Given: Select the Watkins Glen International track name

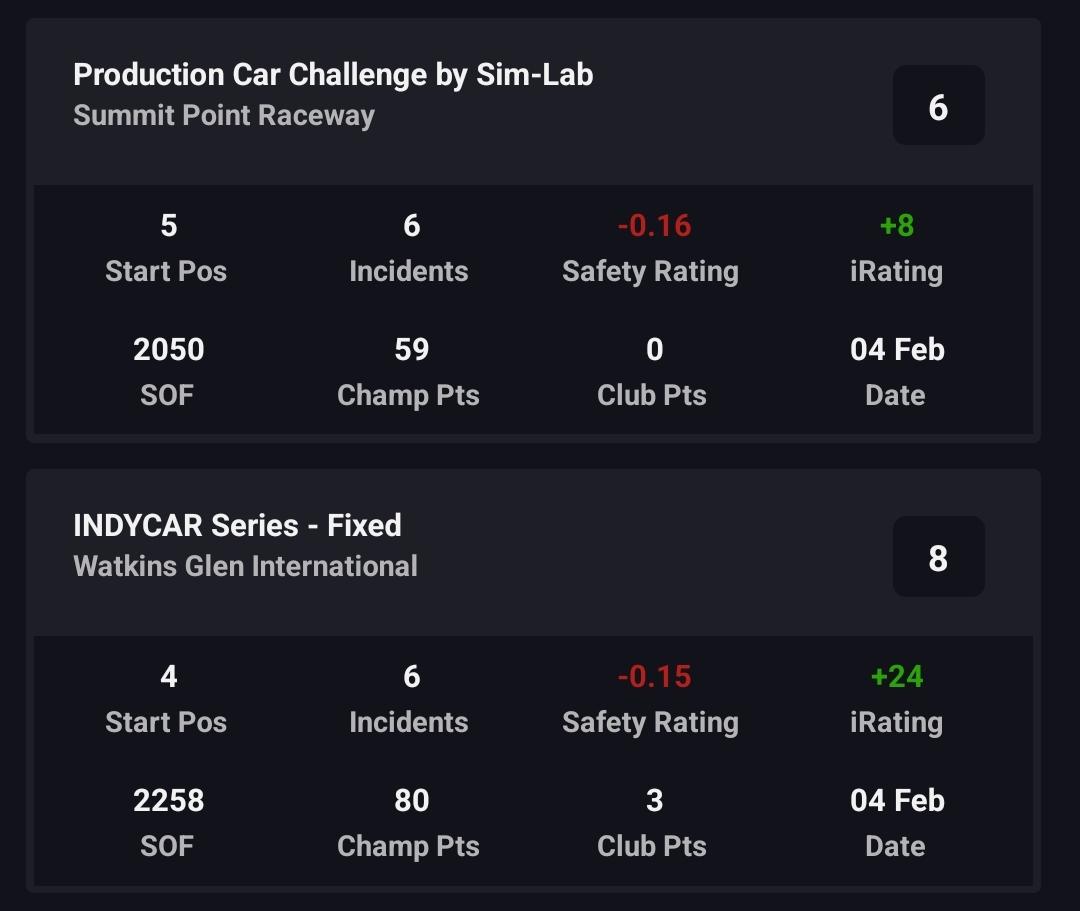Looking at the screenshot, I should tap(245, 566).
